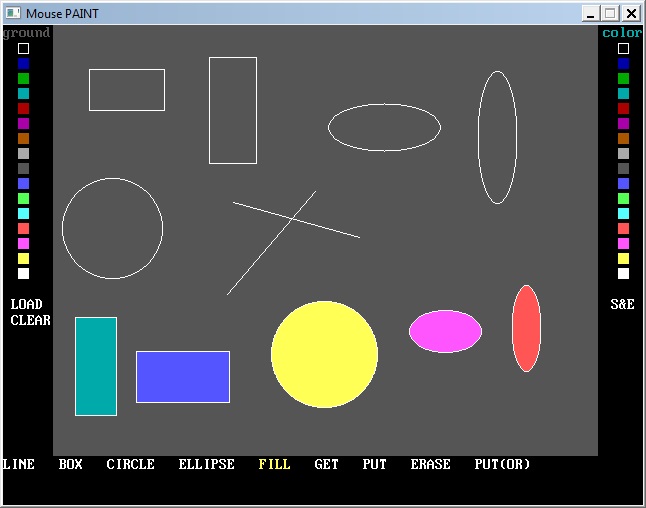This screenshot has height=508, width=646.
Task: Select the GET command
Action: (326, 465)
